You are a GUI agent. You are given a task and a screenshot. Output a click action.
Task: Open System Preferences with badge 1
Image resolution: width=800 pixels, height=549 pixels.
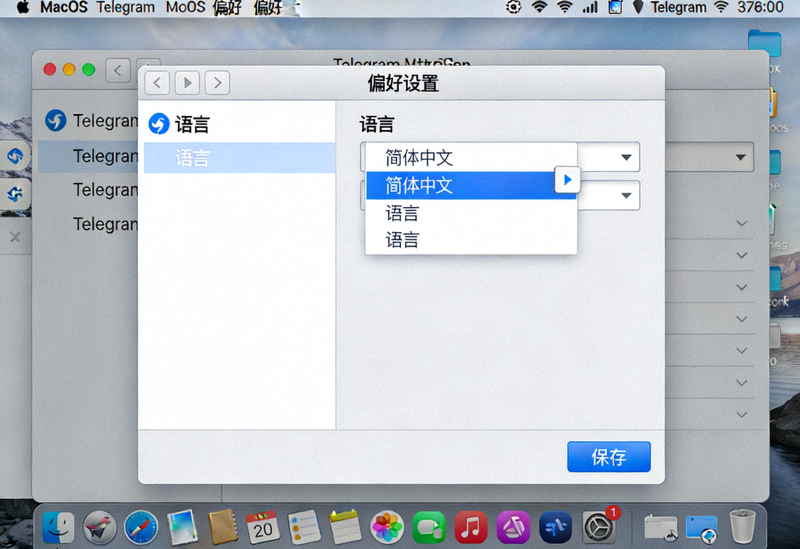(598, 527)
